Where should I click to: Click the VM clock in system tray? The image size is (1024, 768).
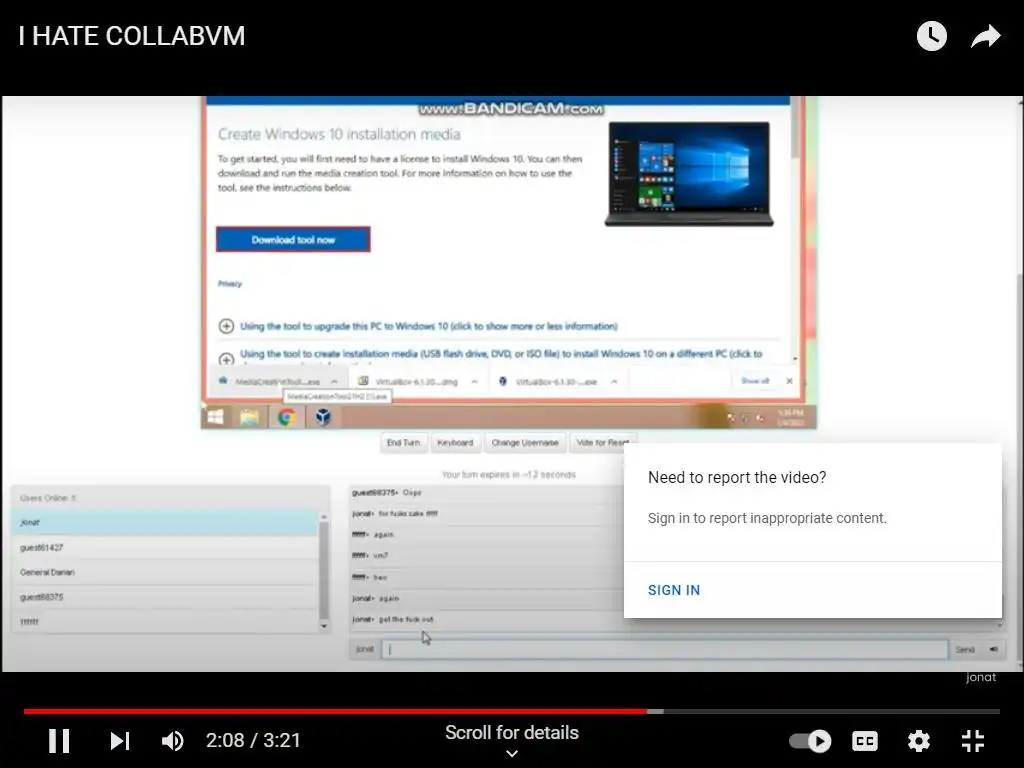[x=790, y=418]
